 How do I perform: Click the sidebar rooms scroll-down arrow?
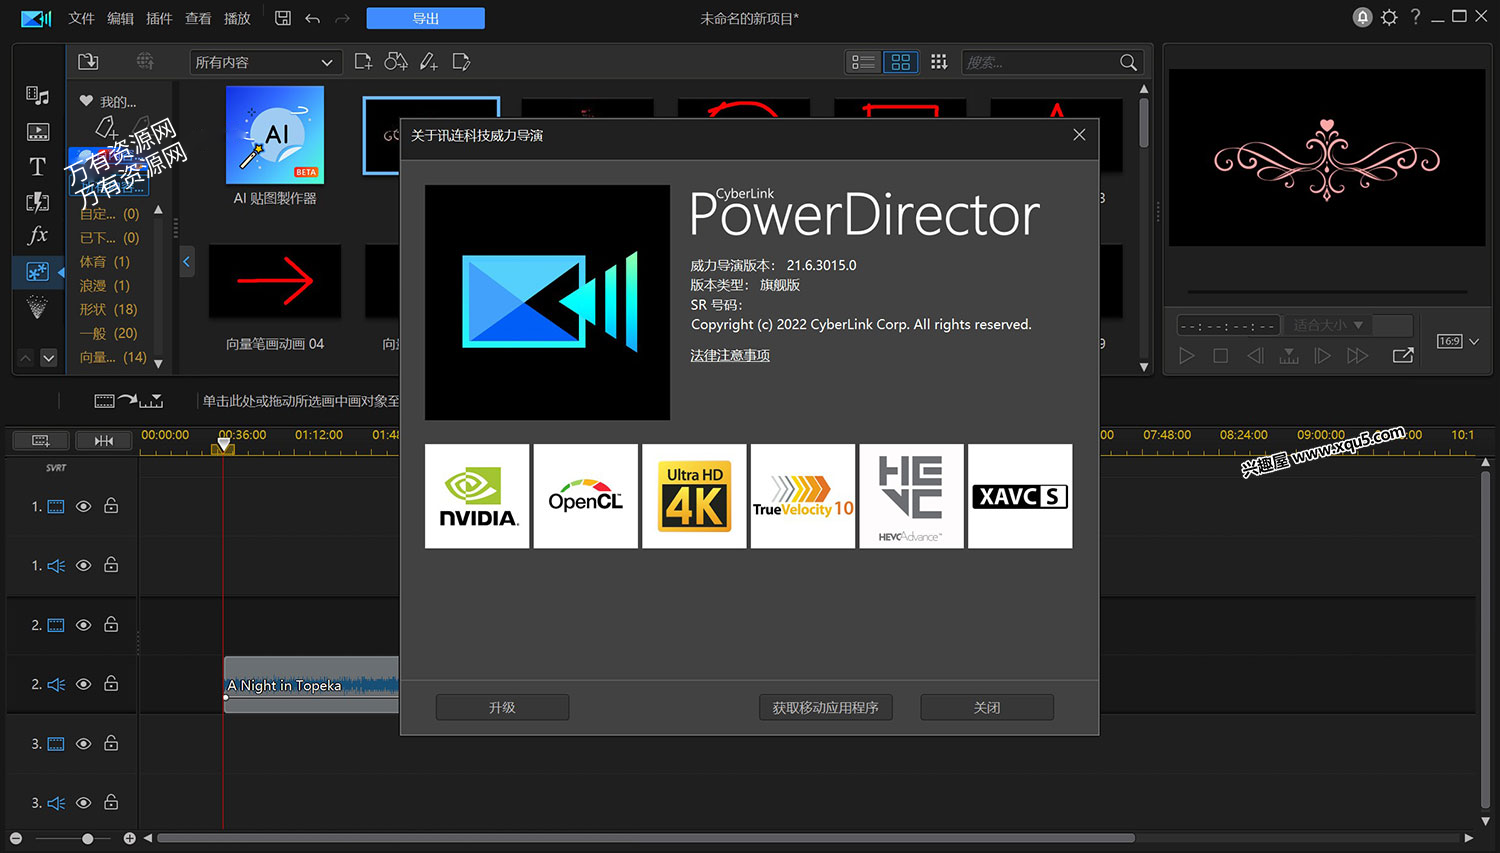[48, 357]
